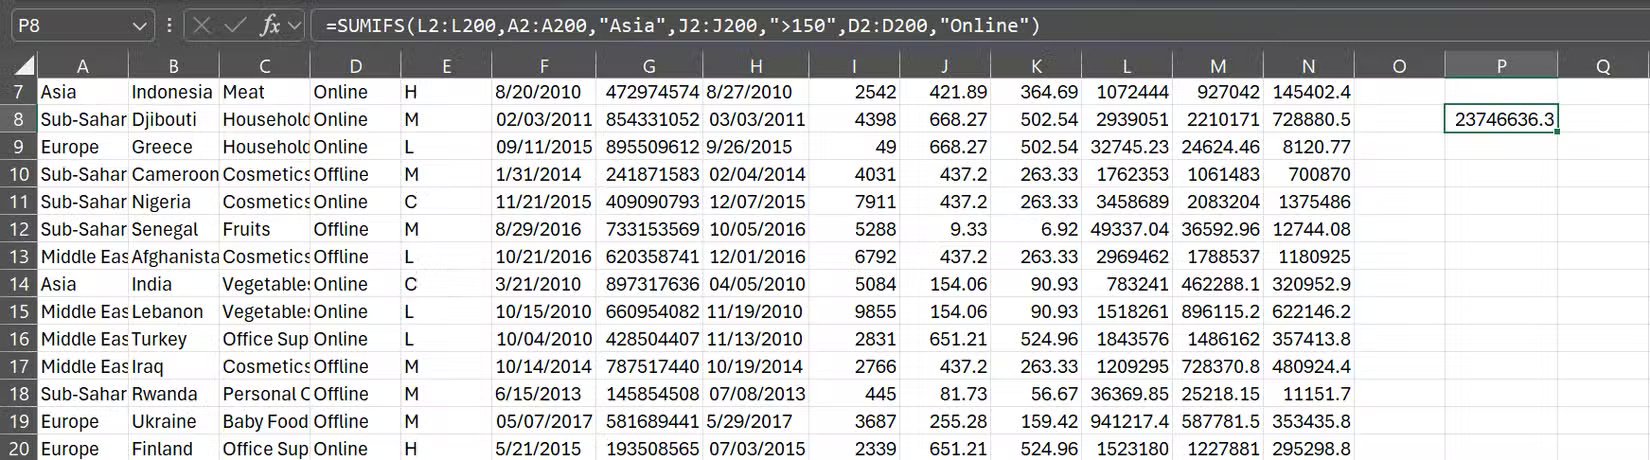Select row 20 header
1650x460 pixels.
point(18,449)
